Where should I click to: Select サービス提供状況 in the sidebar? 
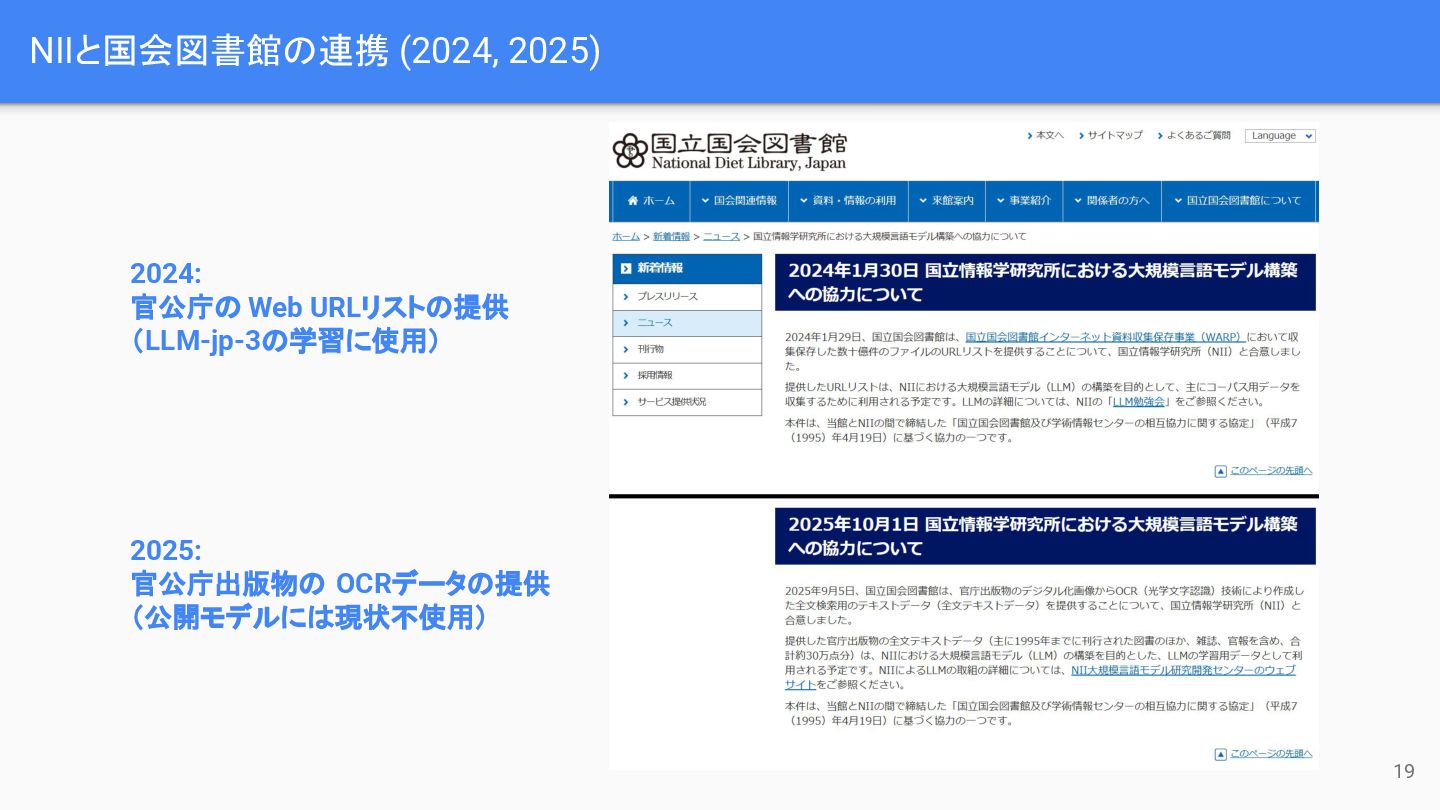[x=687, y=402]
